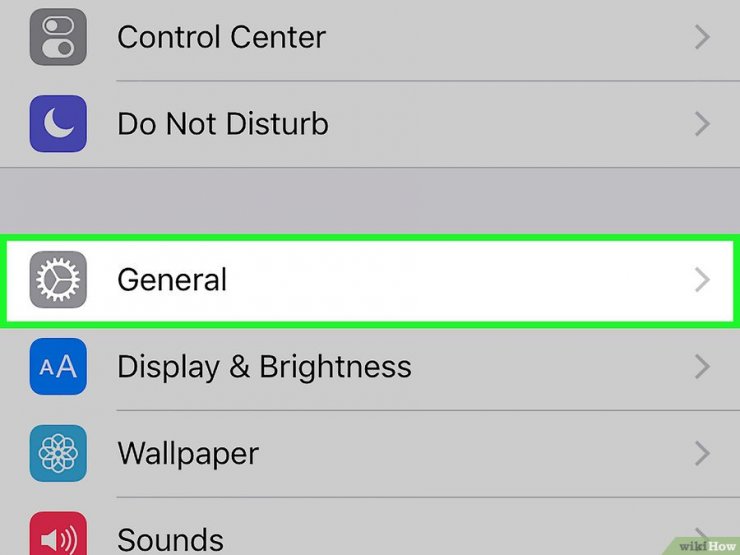Tap the Do Not Disturb moon icon

(58, 124)
